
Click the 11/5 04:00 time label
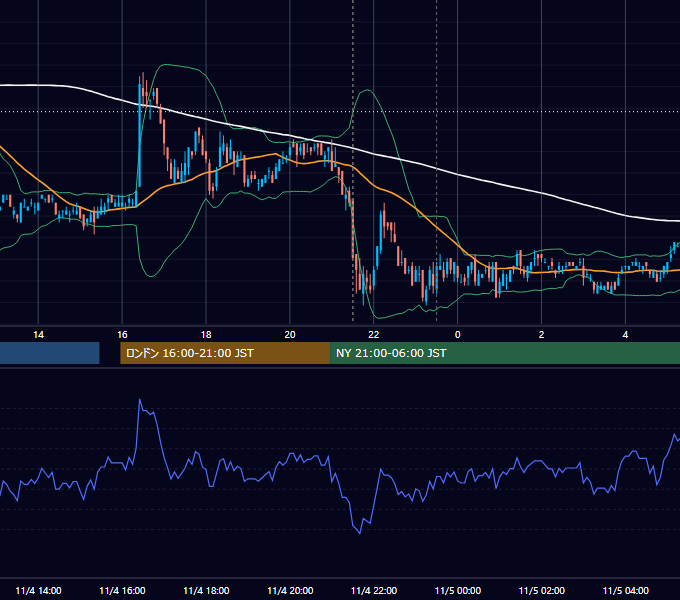tap(625, 590)
